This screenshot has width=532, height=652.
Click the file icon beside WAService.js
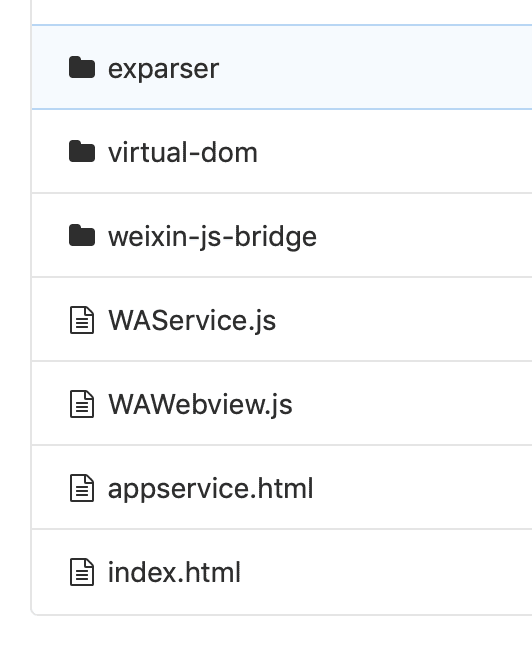82,320
